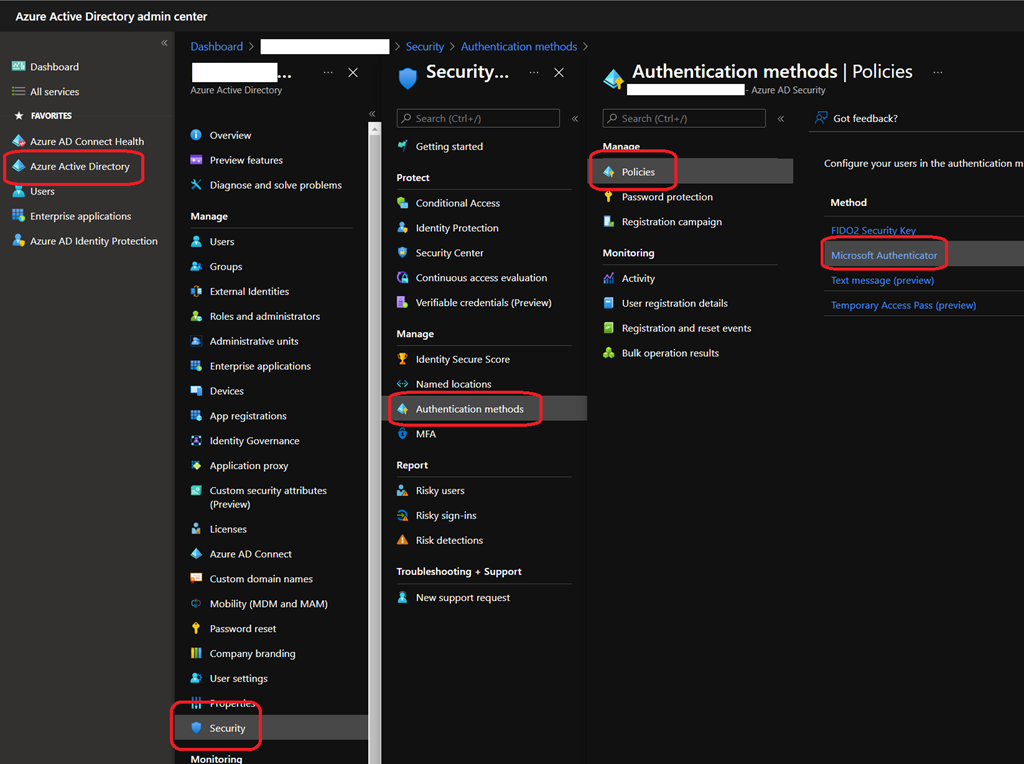Open the Registration campaign menu item

click(x=671, y=222)
